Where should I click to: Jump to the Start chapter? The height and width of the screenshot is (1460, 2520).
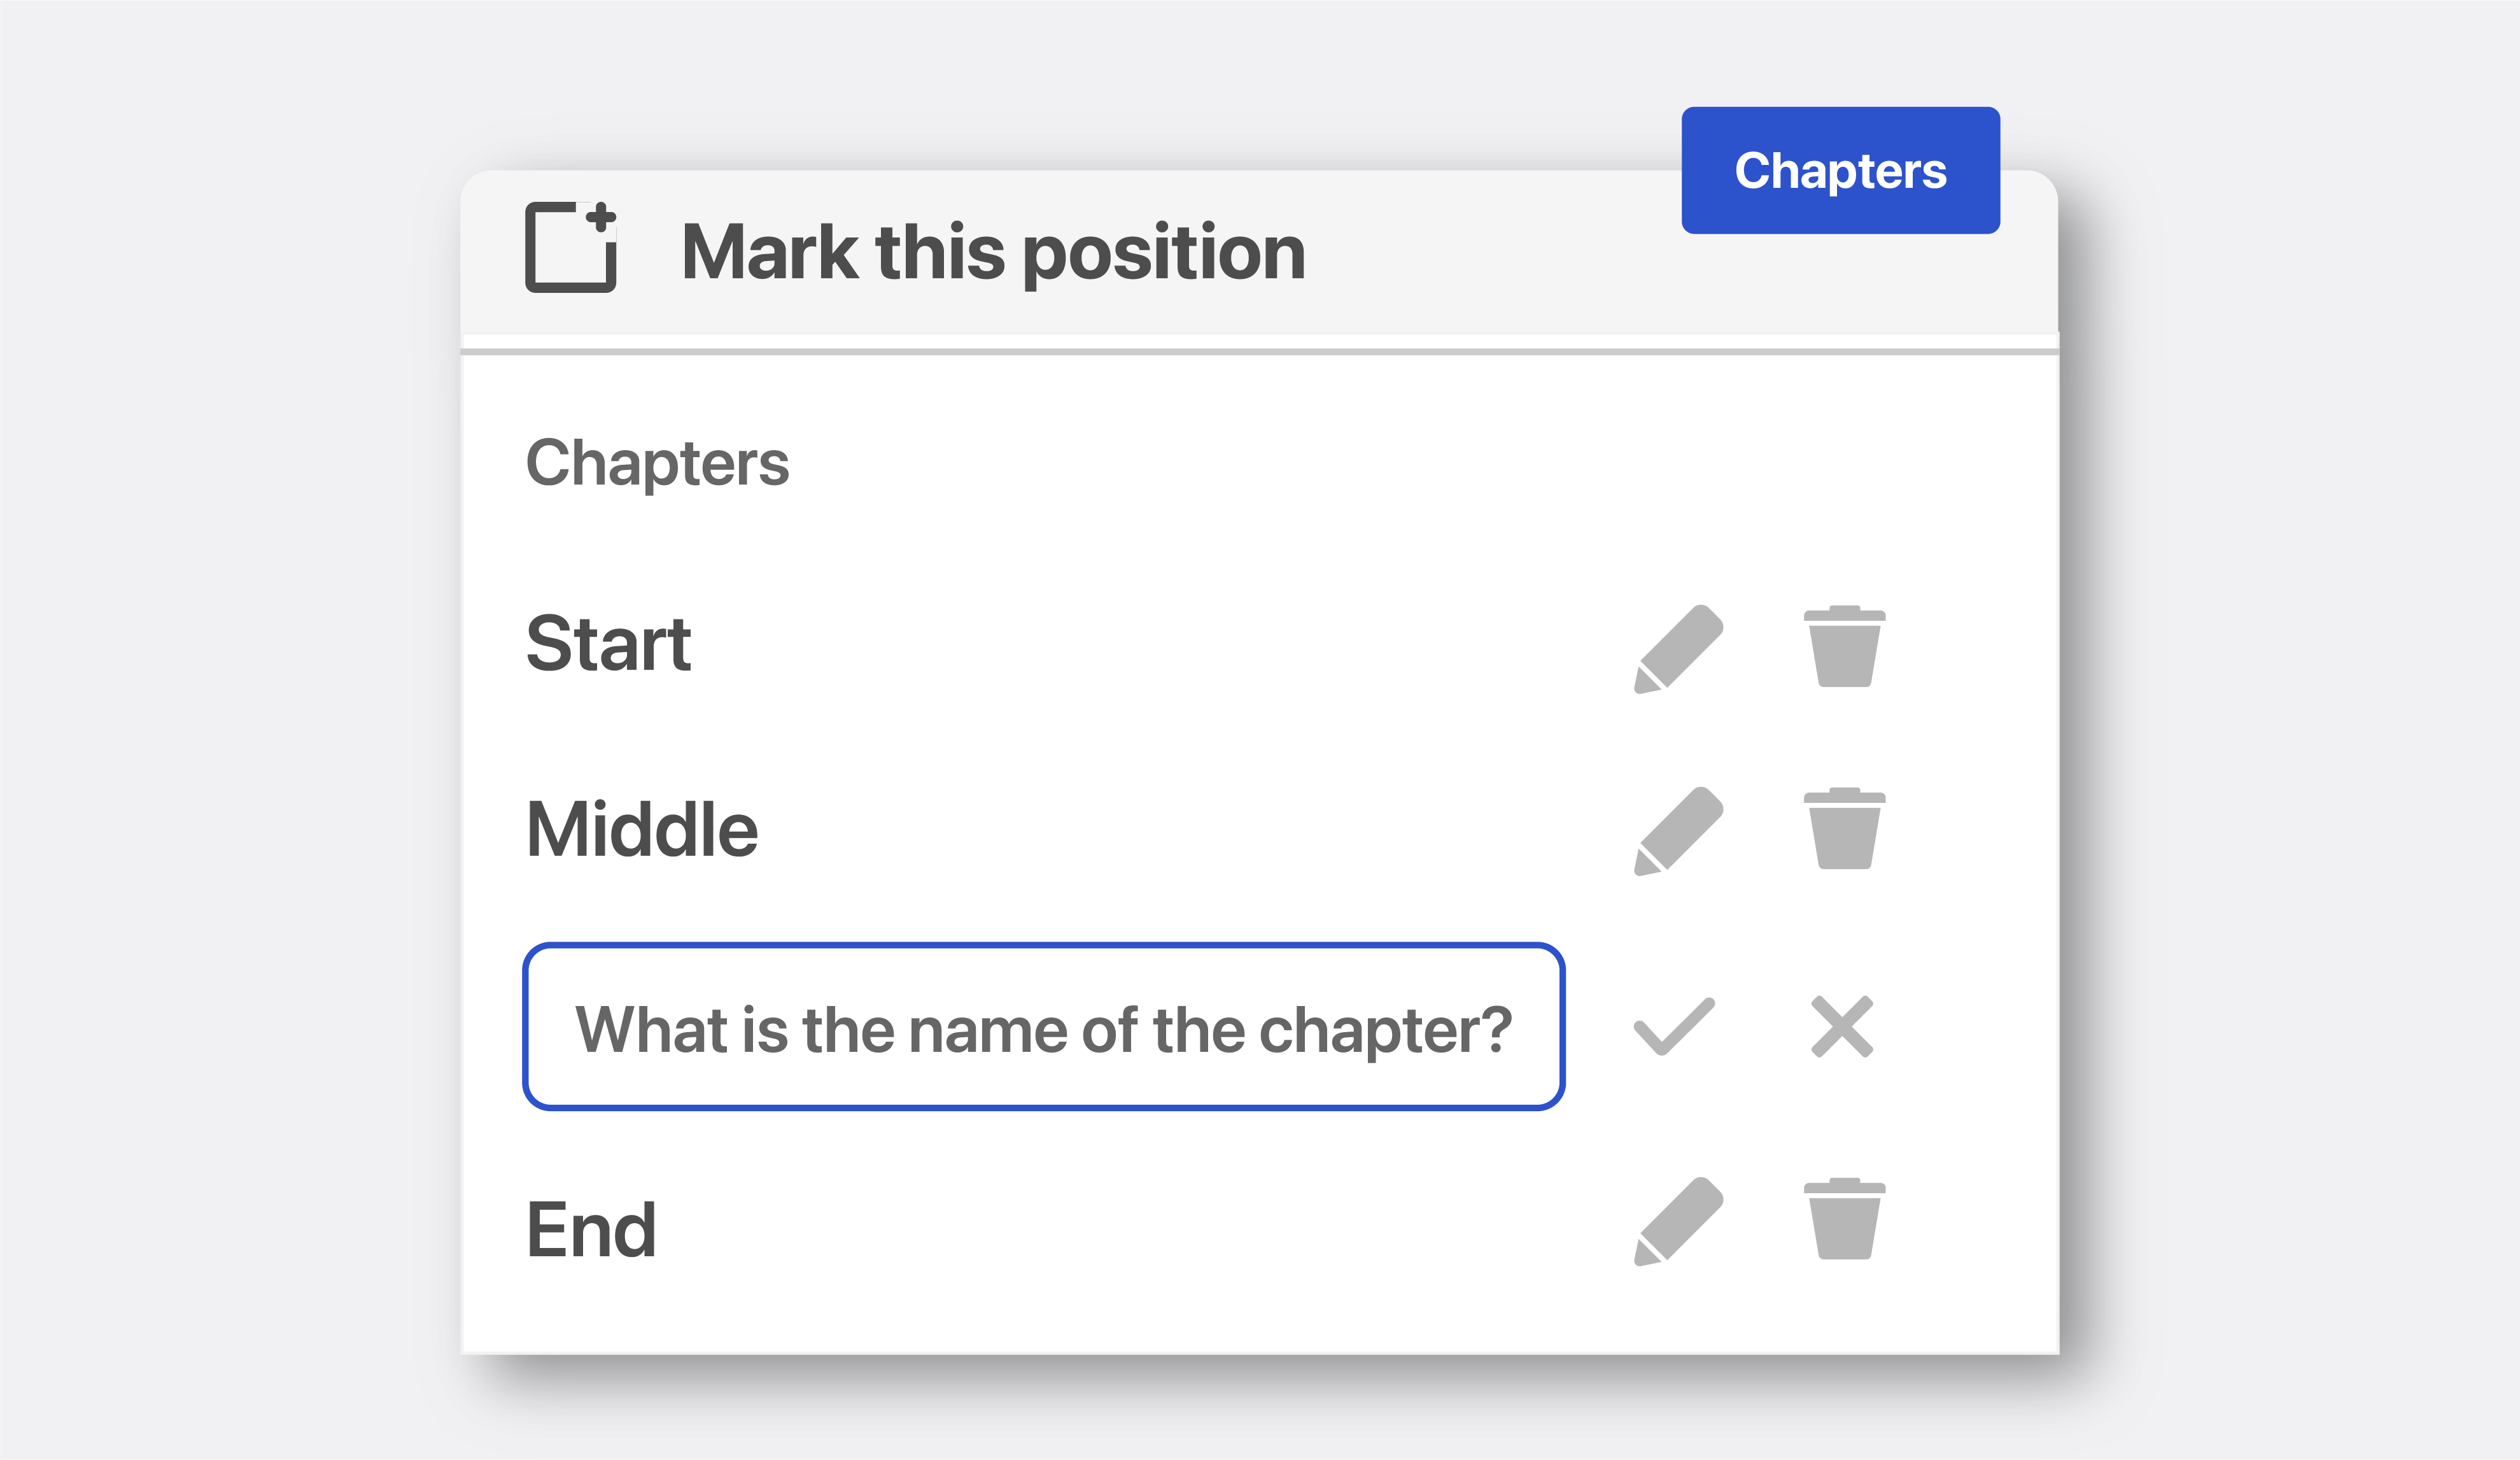point(608,644)
